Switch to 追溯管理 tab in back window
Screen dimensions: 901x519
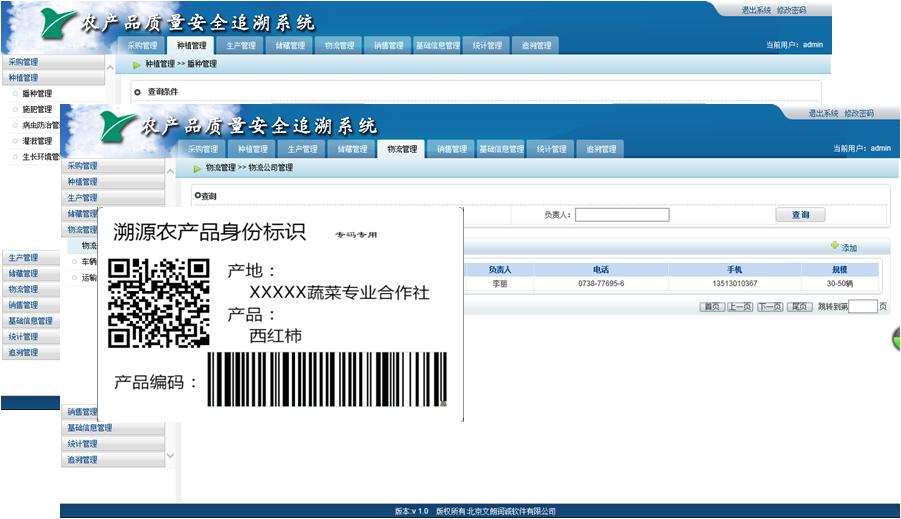(x=537, y=46)
